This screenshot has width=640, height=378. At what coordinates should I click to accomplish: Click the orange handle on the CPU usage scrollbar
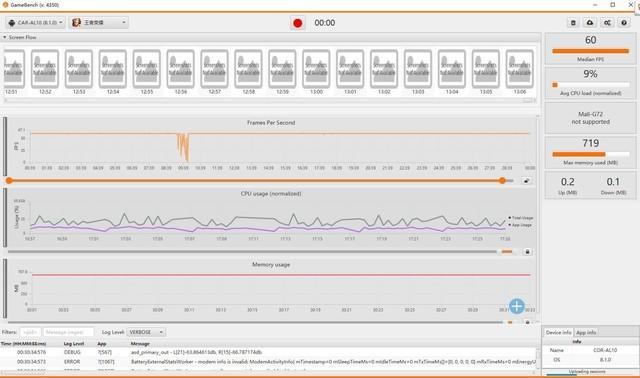click(x=507, y=252)
